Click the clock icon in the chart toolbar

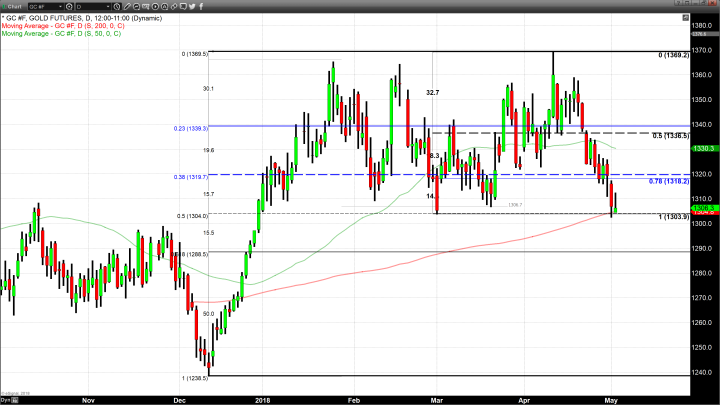coord(117,7)
